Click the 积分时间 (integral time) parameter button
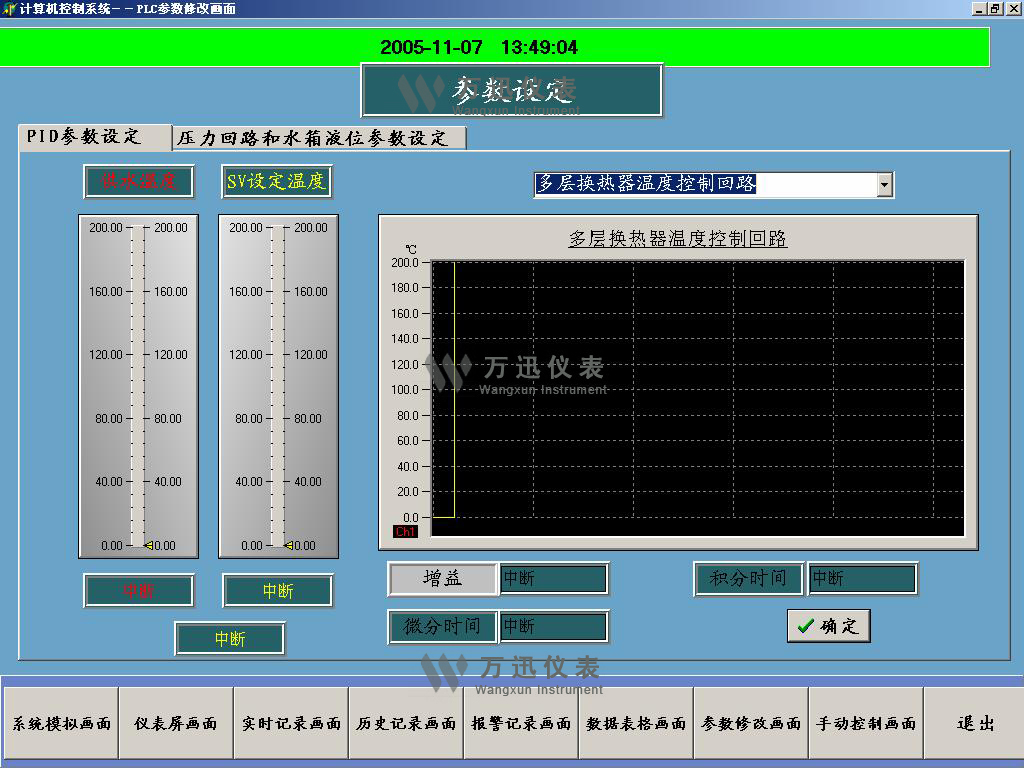Screen dimensions: 1024x768 [x=748, y=578]
